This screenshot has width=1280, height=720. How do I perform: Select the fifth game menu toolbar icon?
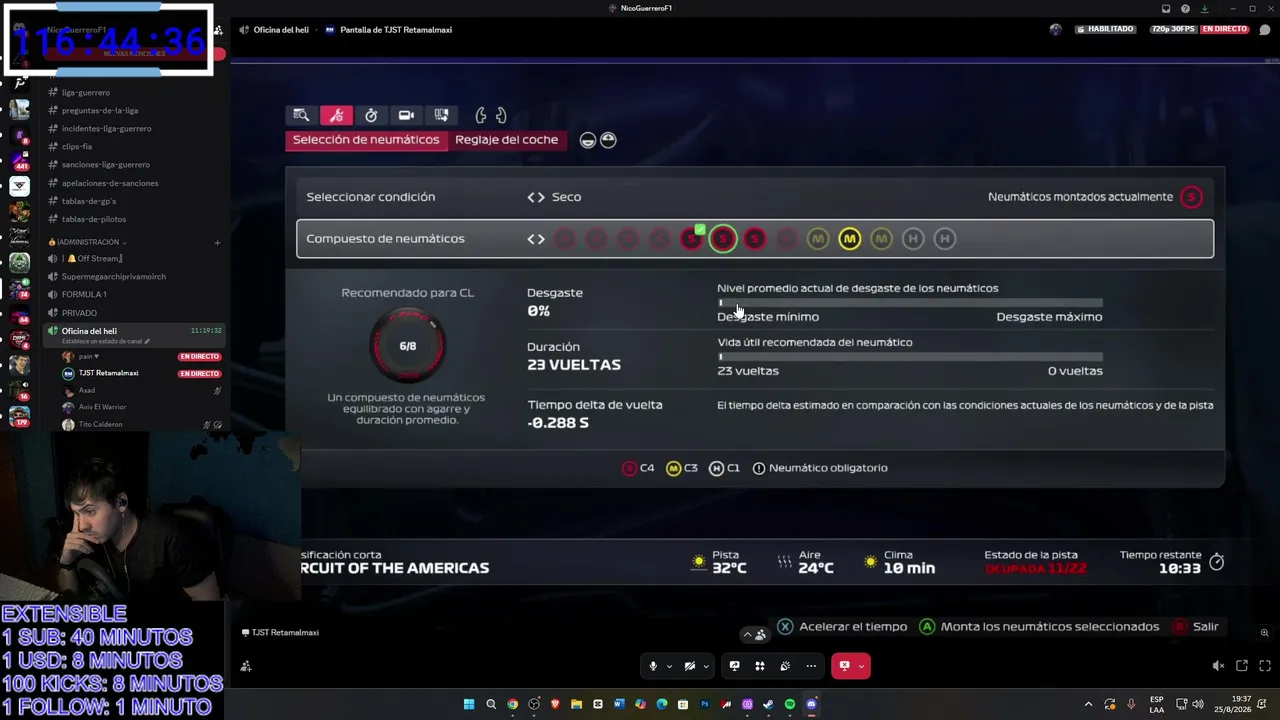(441, 115)
